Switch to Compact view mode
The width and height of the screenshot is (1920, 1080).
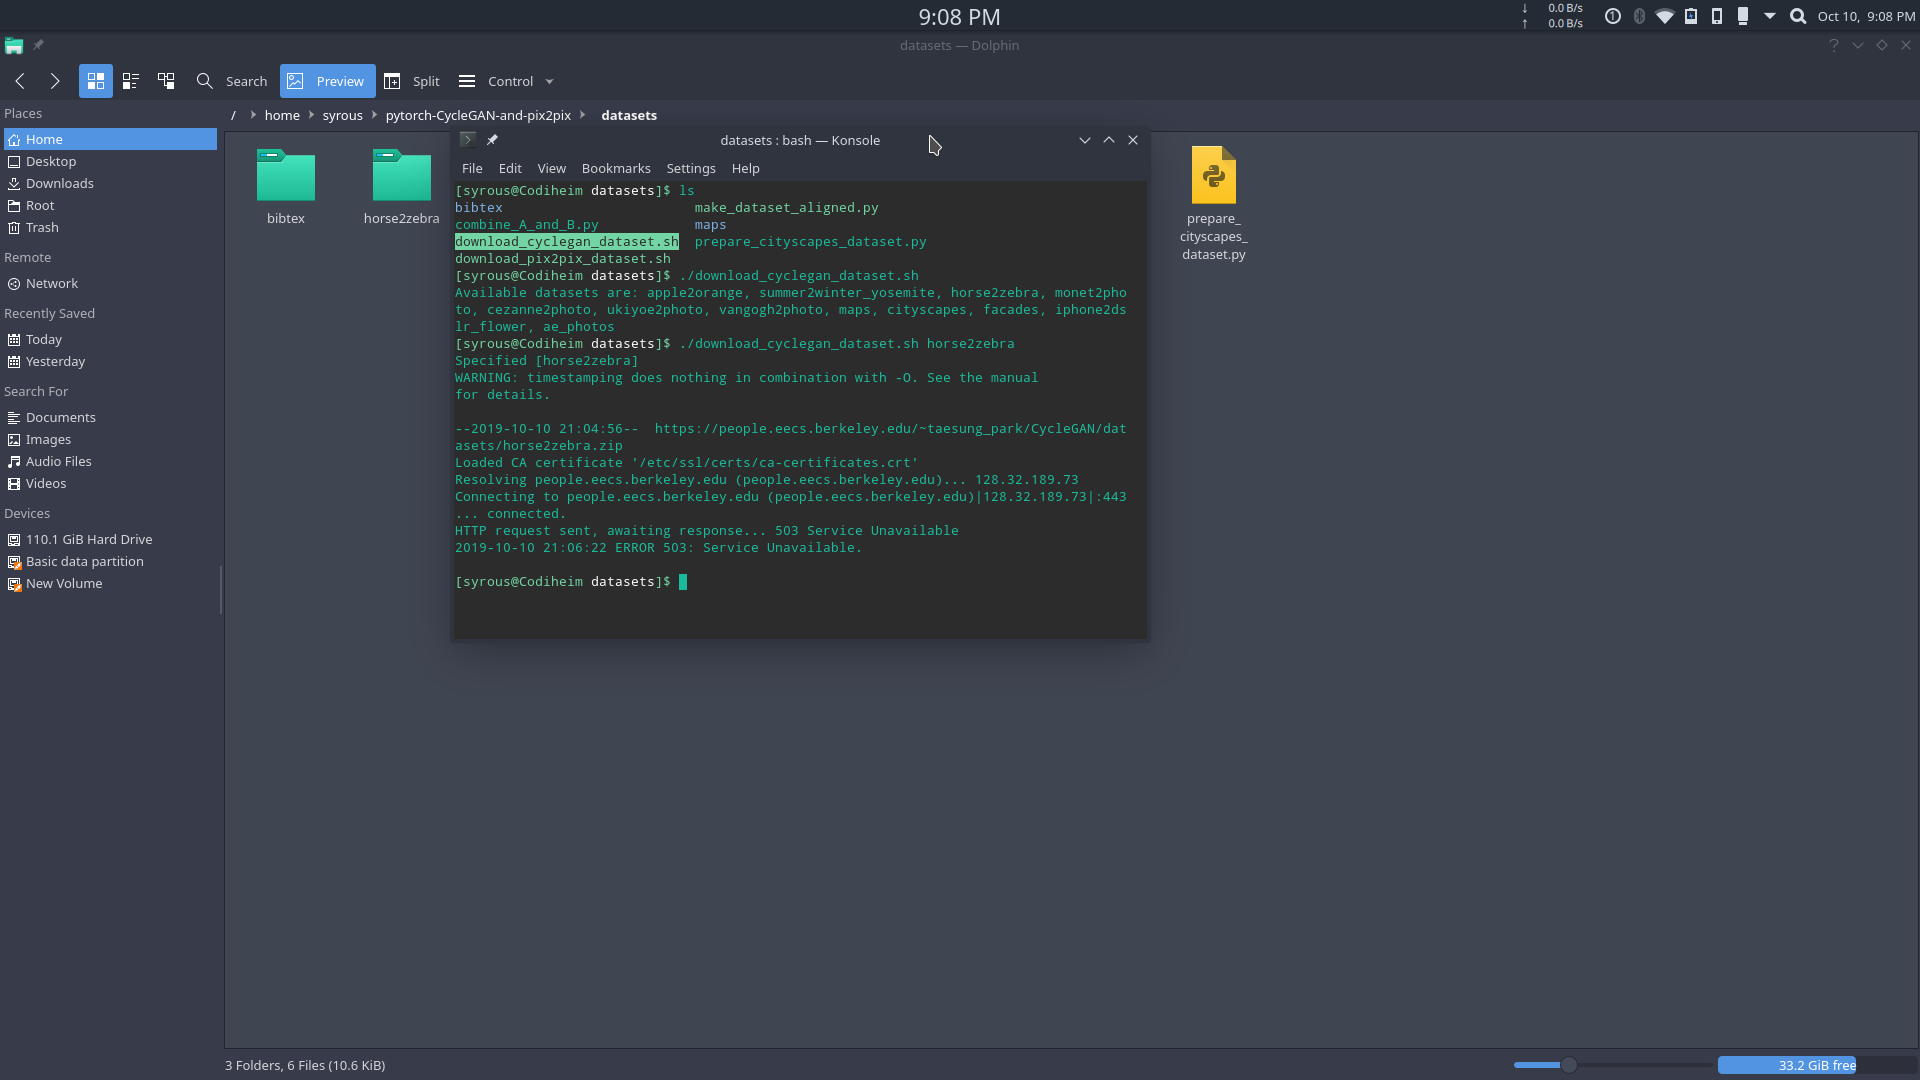[131, 81]
